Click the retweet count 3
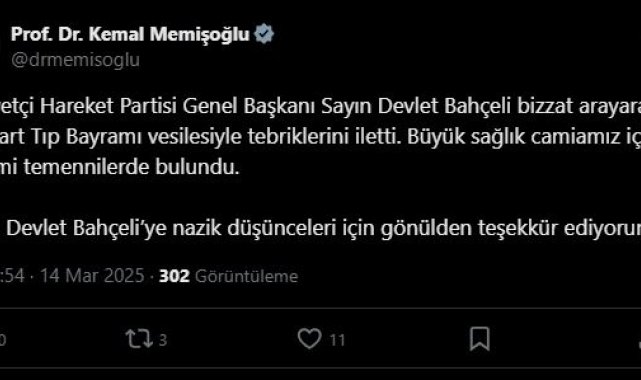This screenshot has width=641, height=380. 163,340
